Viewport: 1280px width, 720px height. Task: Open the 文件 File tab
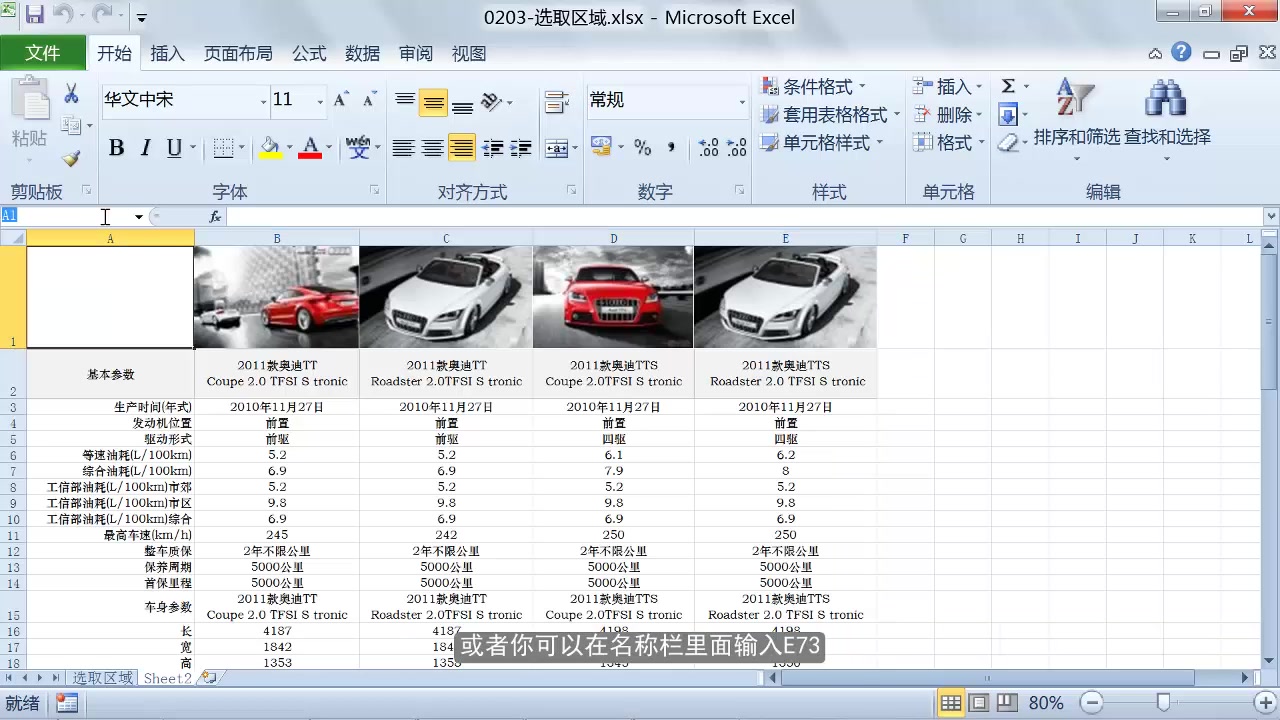coord(43,53)
